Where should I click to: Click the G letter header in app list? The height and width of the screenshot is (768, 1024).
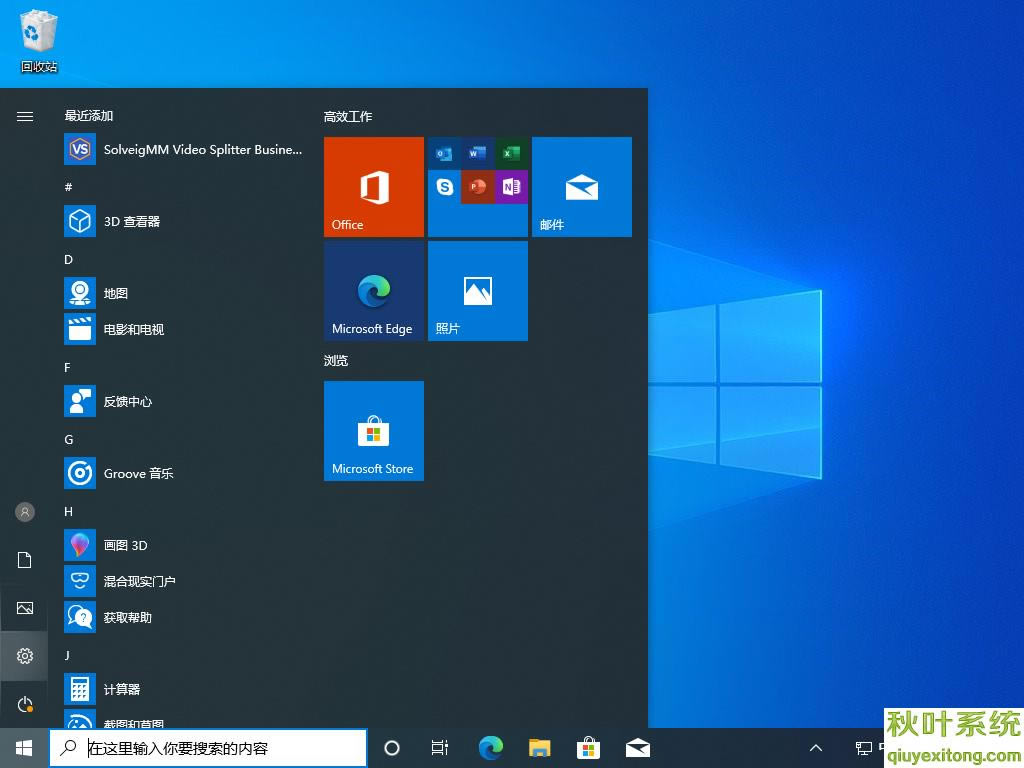[69, 440]
